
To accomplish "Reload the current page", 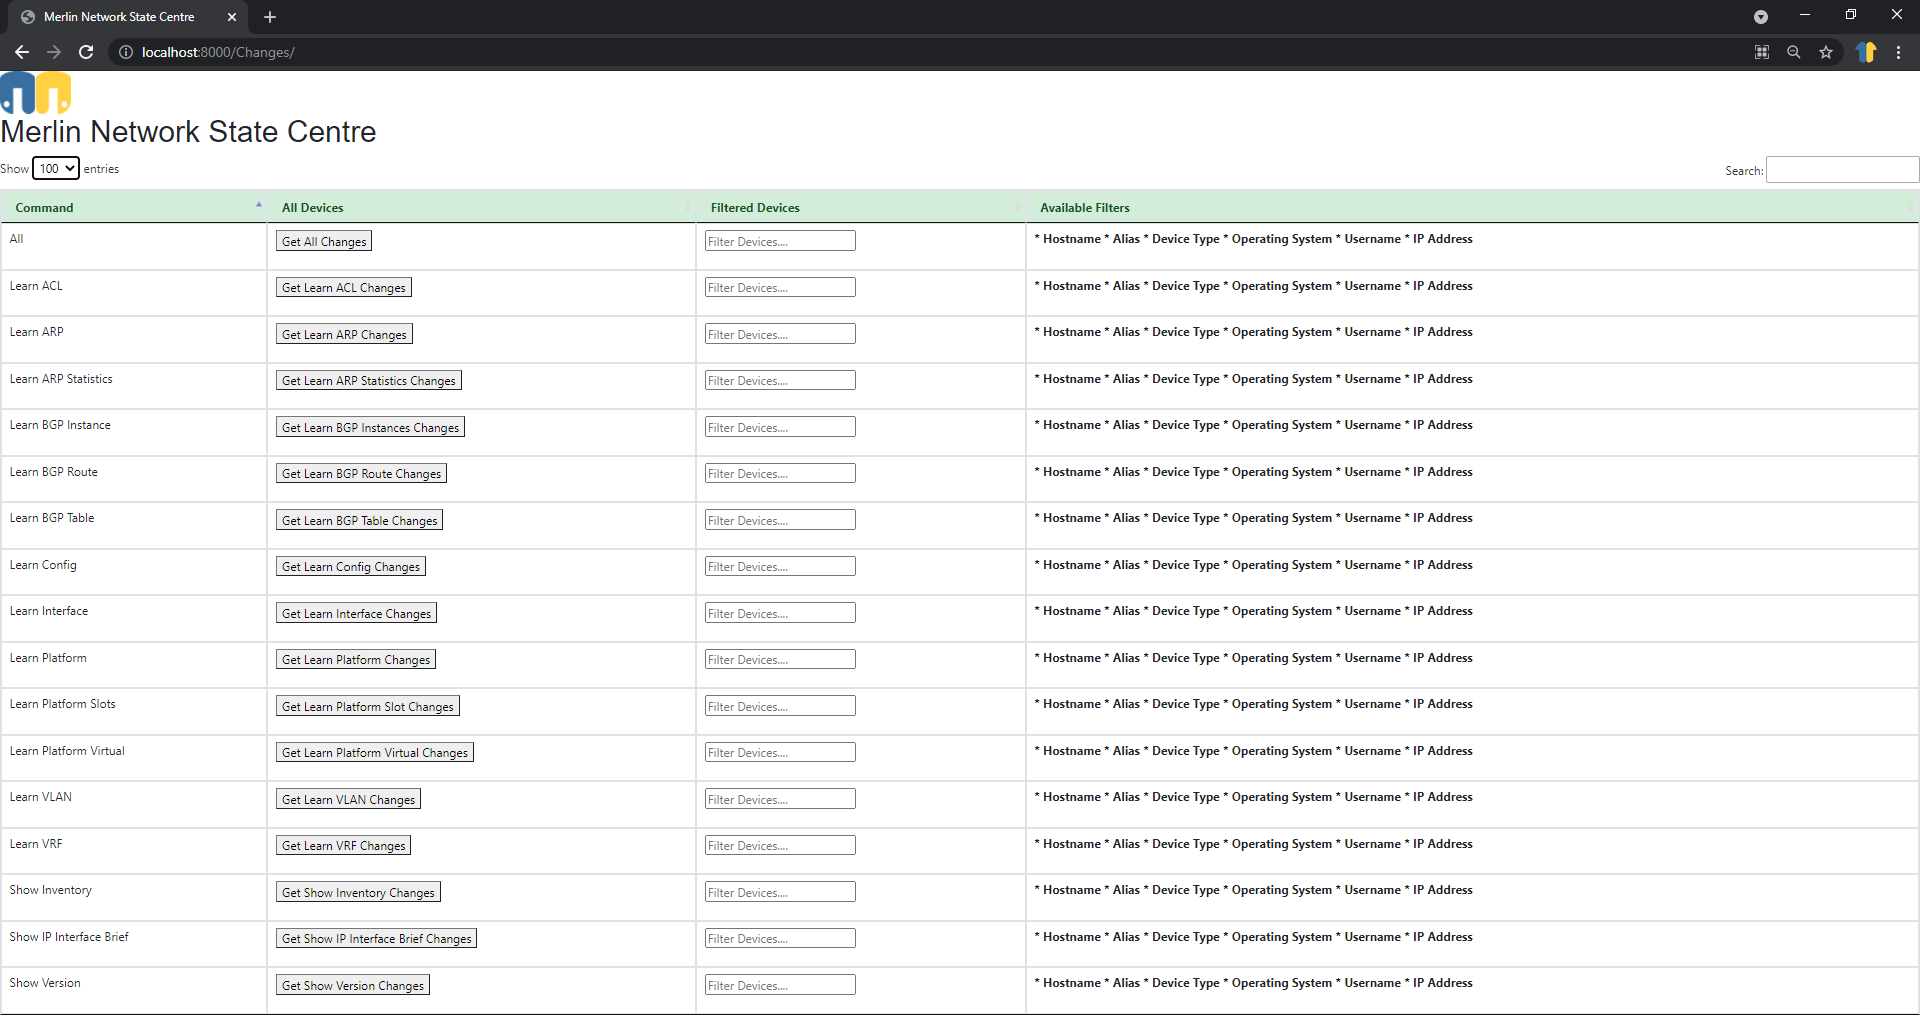I will [x=86, y=52].
